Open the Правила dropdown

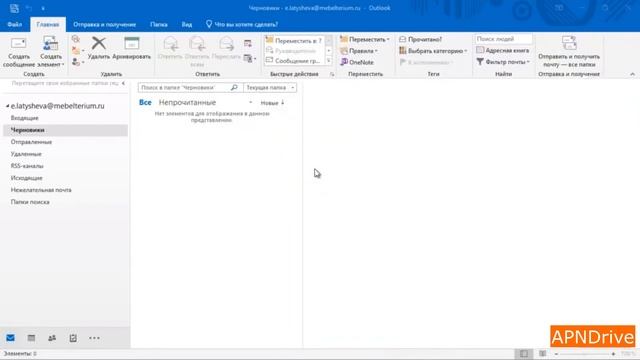[359, 51]
